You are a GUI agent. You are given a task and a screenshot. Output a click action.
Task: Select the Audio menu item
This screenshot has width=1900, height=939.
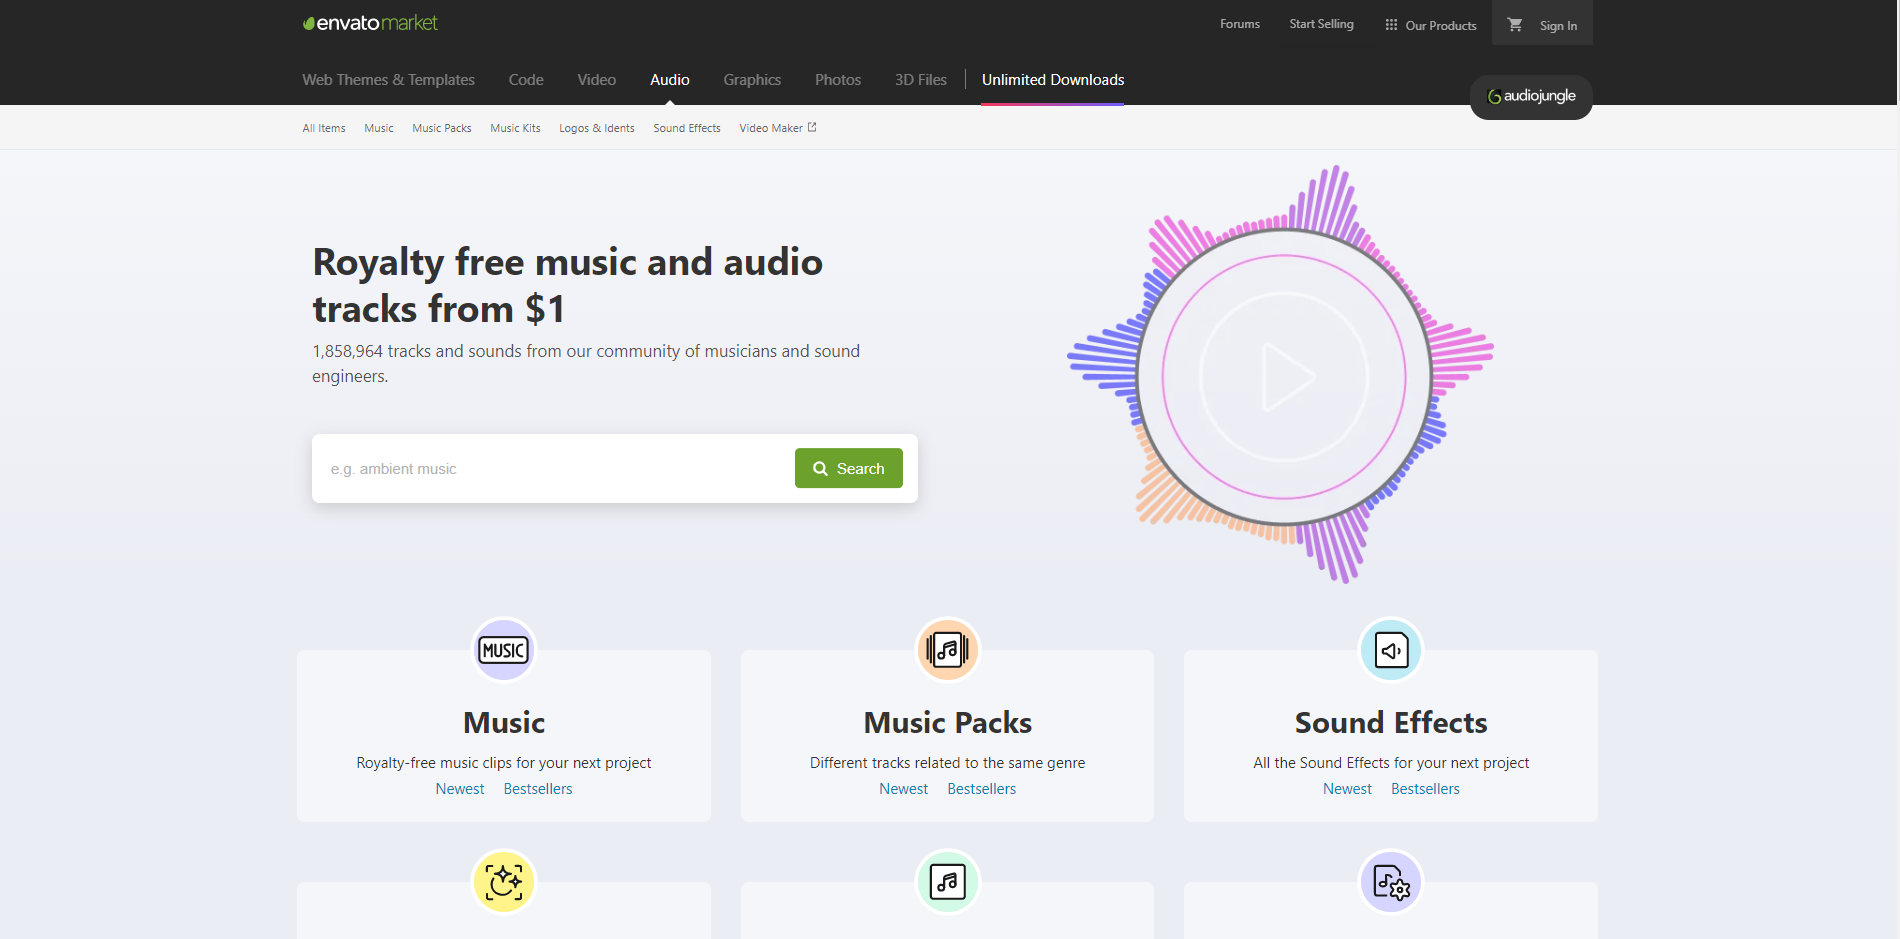670,80
